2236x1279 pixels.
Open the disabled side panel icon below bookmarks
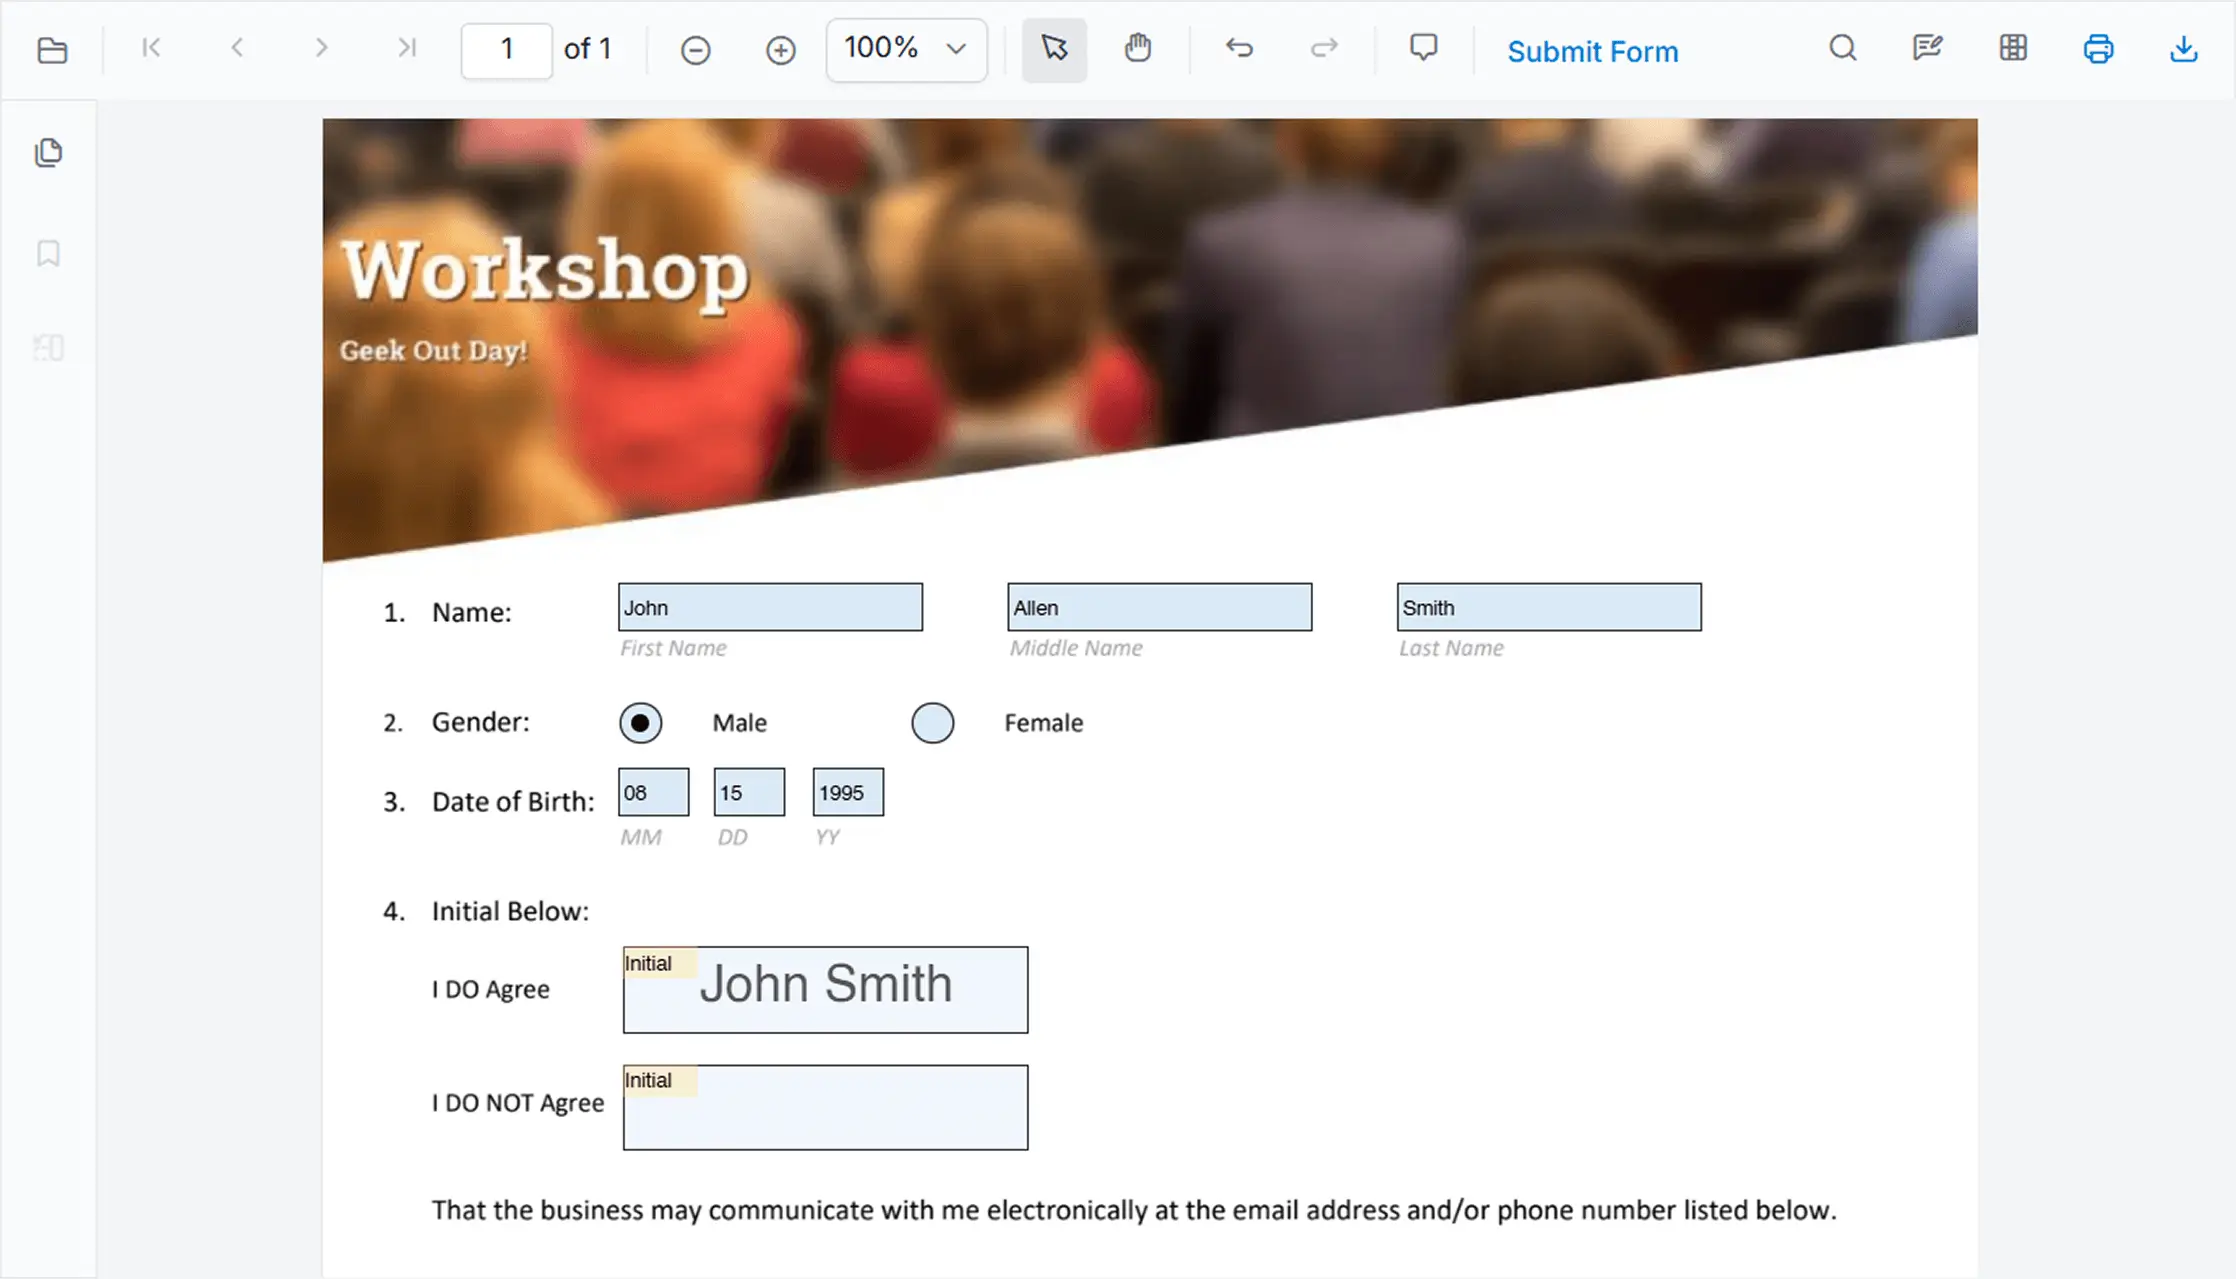[48, 348]
